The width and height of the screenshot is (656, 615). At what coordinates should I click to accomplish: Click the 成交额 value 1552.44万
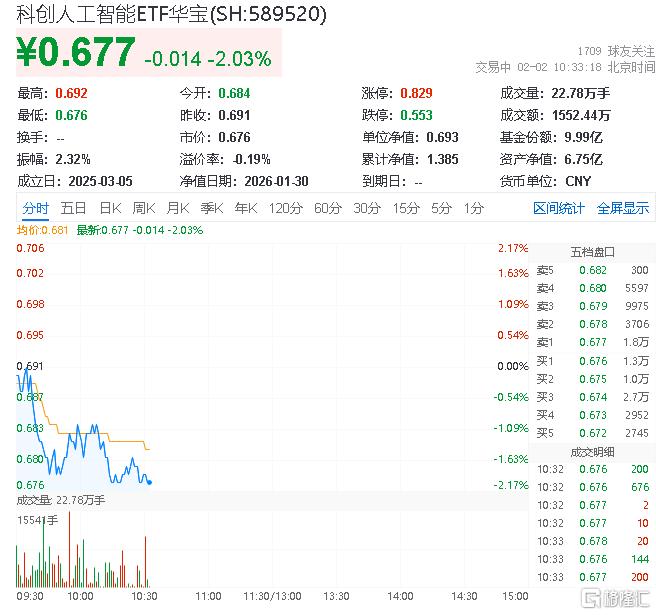pos(581,115)
